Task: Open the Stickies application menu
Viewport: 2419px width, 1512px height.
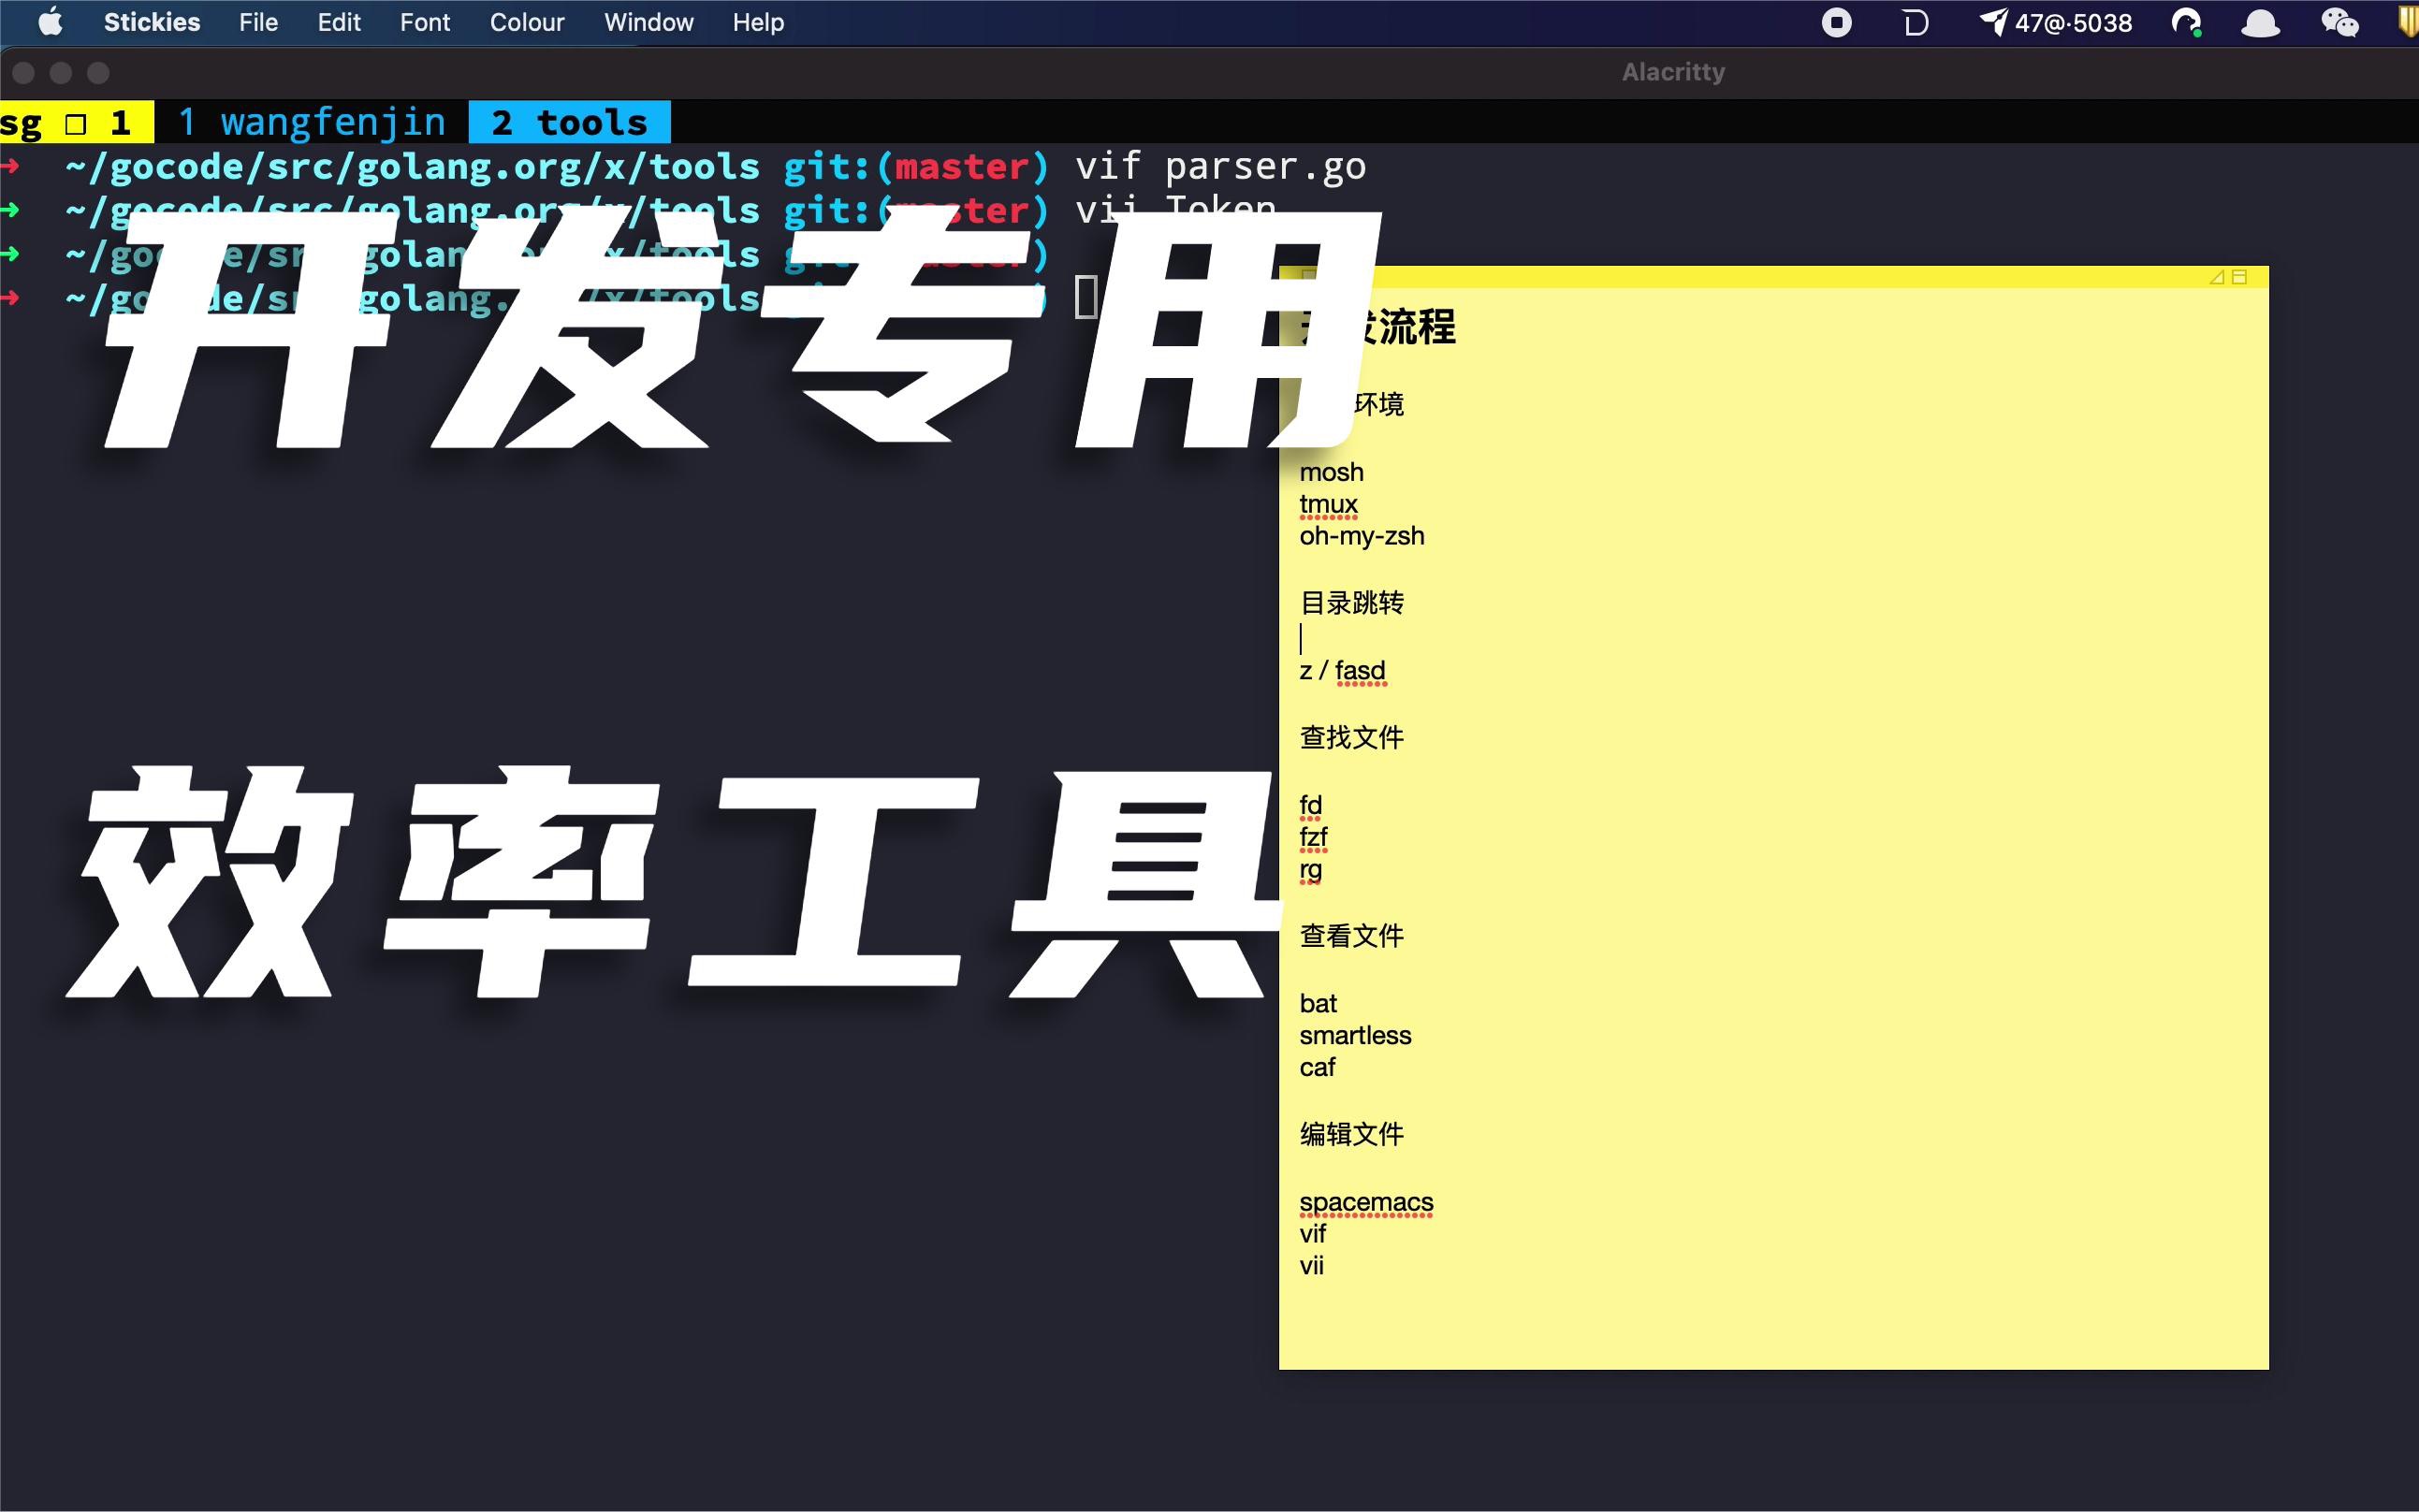Action: pyautogui.click(x=152, y=22)
